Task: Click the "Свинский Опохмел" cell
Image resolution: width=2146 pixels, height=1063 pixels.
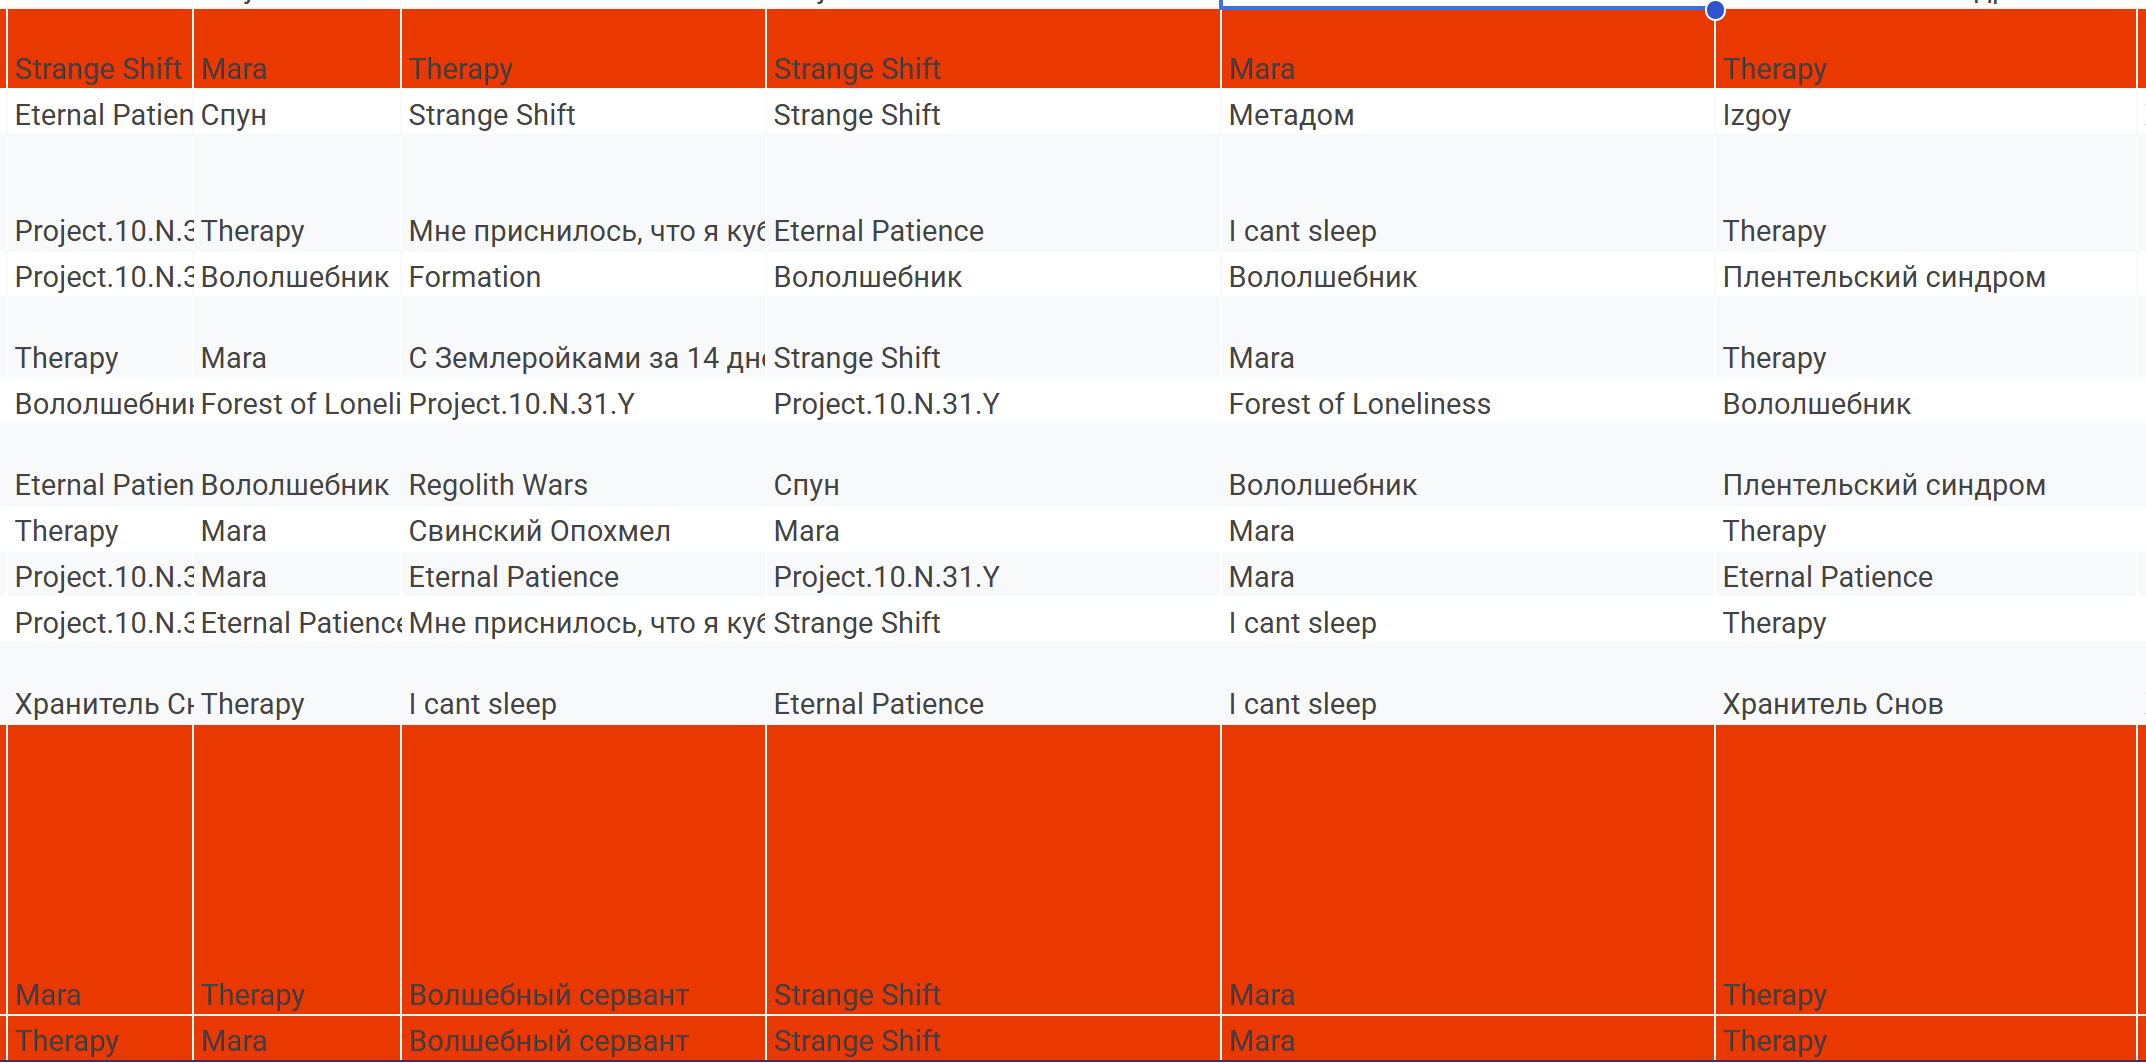Action: pos(539,531)
